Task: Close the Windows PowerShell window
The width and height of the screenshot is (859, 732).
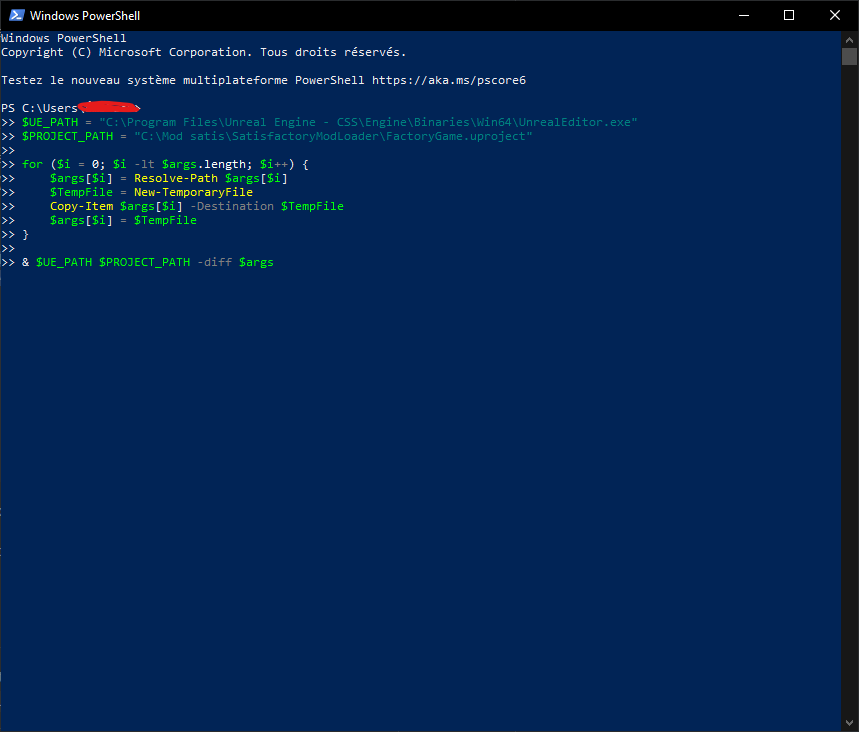Action: coord(835,15)
